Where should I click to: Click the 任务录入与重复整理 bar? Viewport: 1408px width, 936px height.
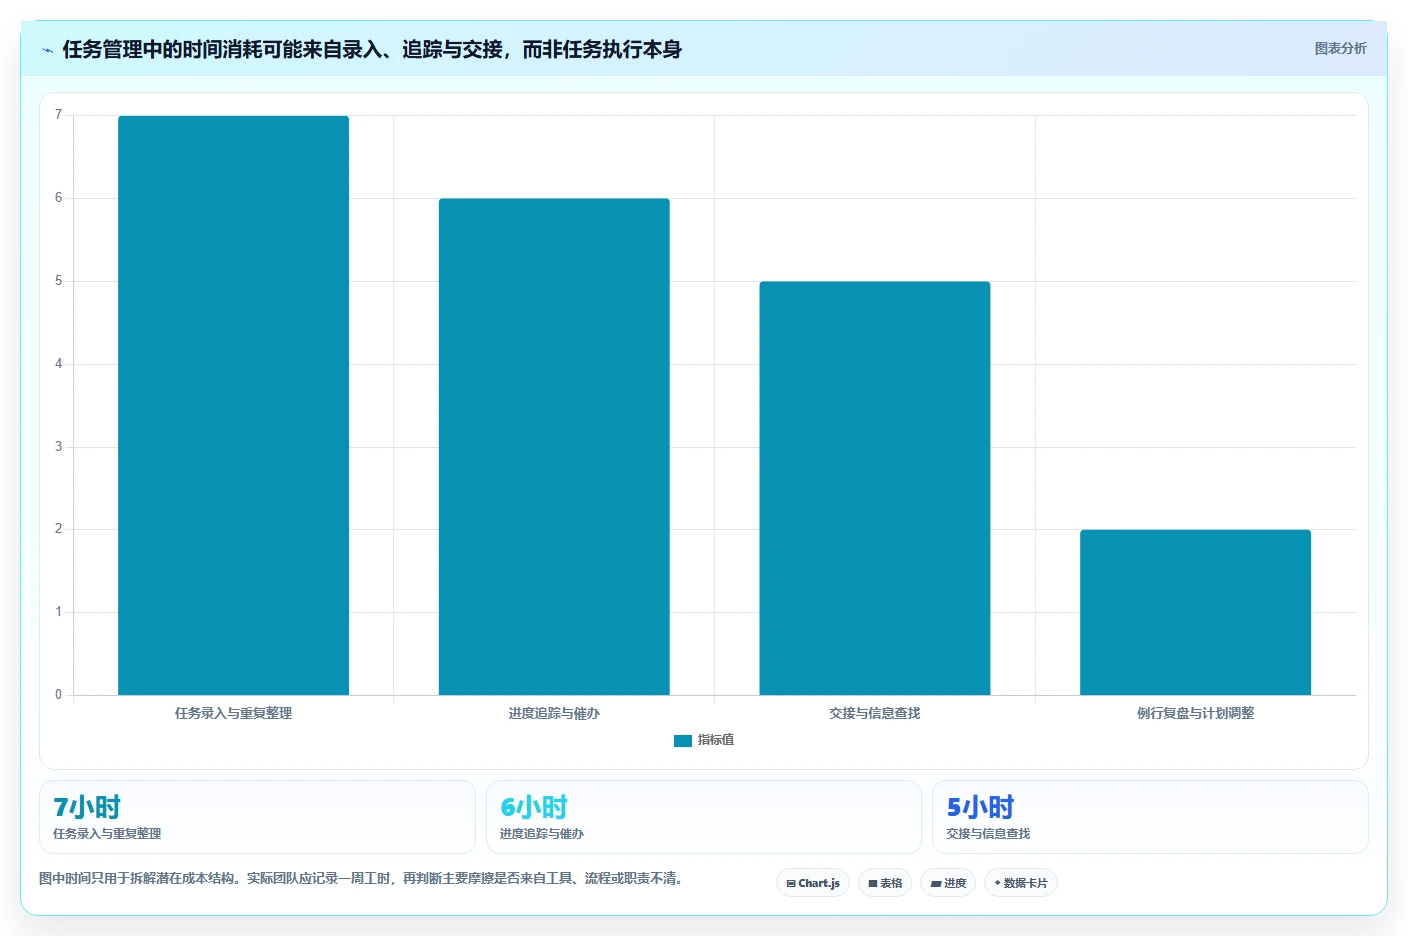point(233,405)
